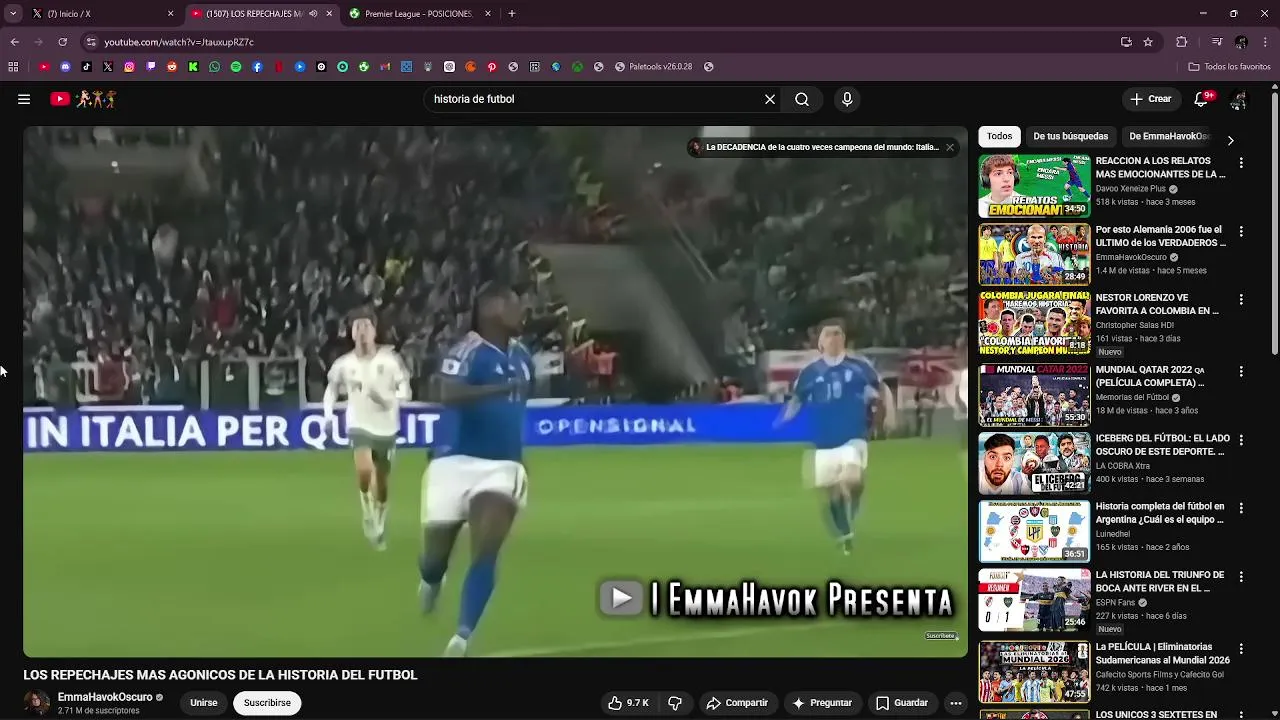
Task: Dismiss the Italia DECADENCIA info card
Action: (950, 147)
